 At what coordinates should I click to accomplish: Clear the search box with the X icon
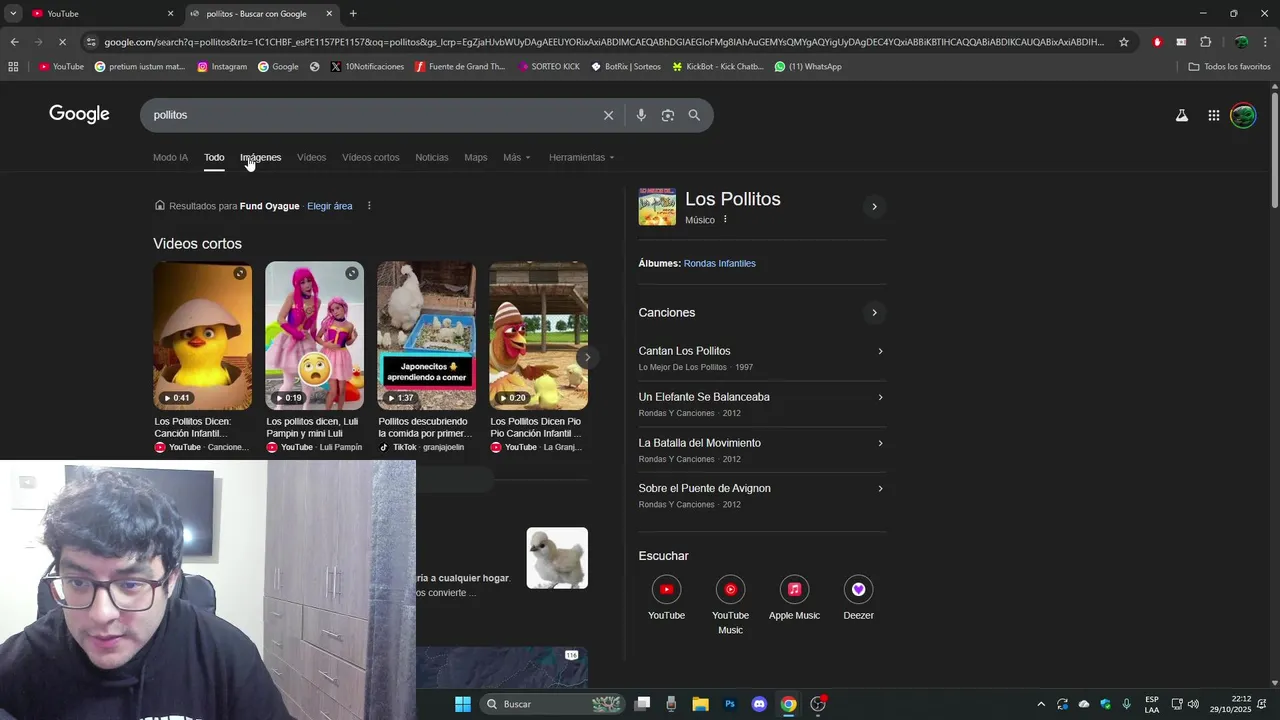[608, 115]
